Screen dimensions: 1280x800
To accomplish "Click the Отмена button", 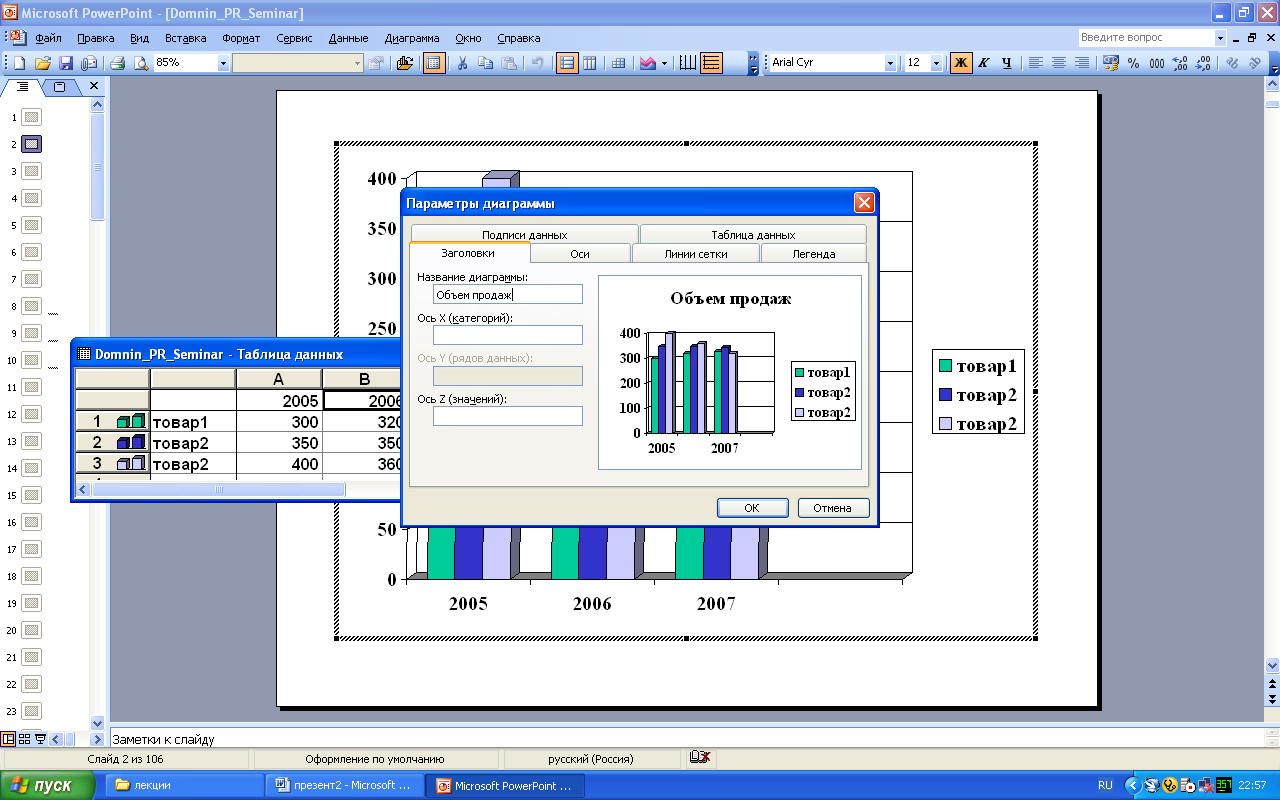I will (832, 508).
